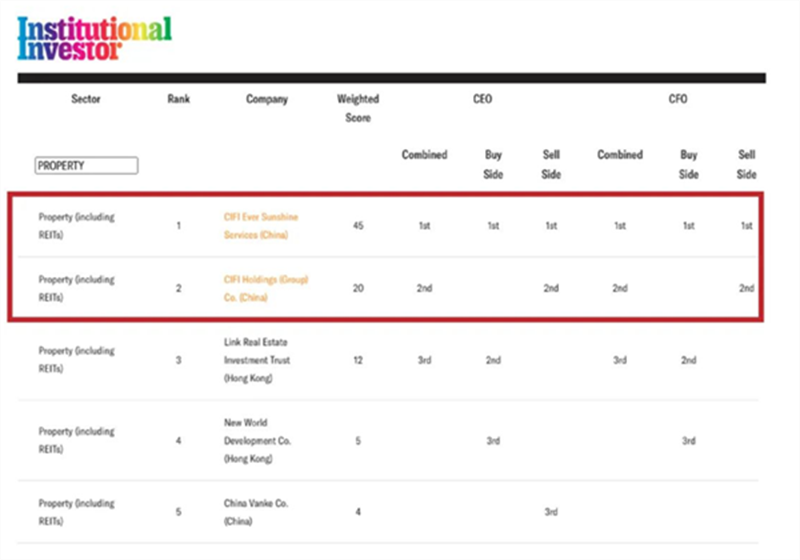
Task: Click the CFO Sell Side subheader
Action: (746, 164)
